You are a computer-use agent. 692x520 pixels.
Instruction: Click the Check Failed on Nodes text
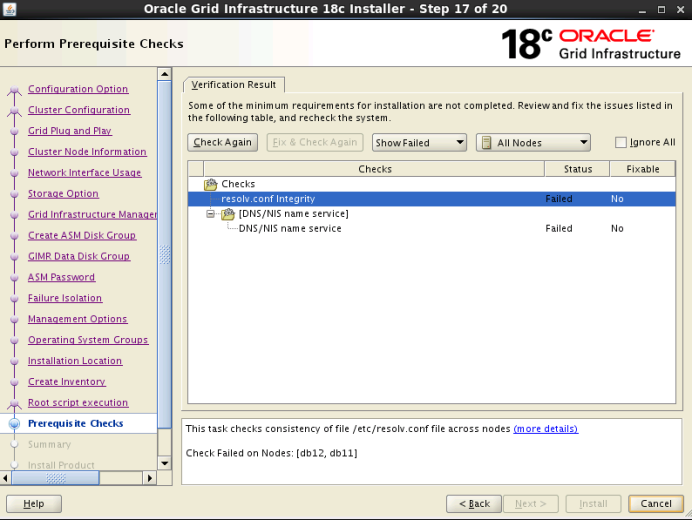pyautogui.click(x=271, y=453)
